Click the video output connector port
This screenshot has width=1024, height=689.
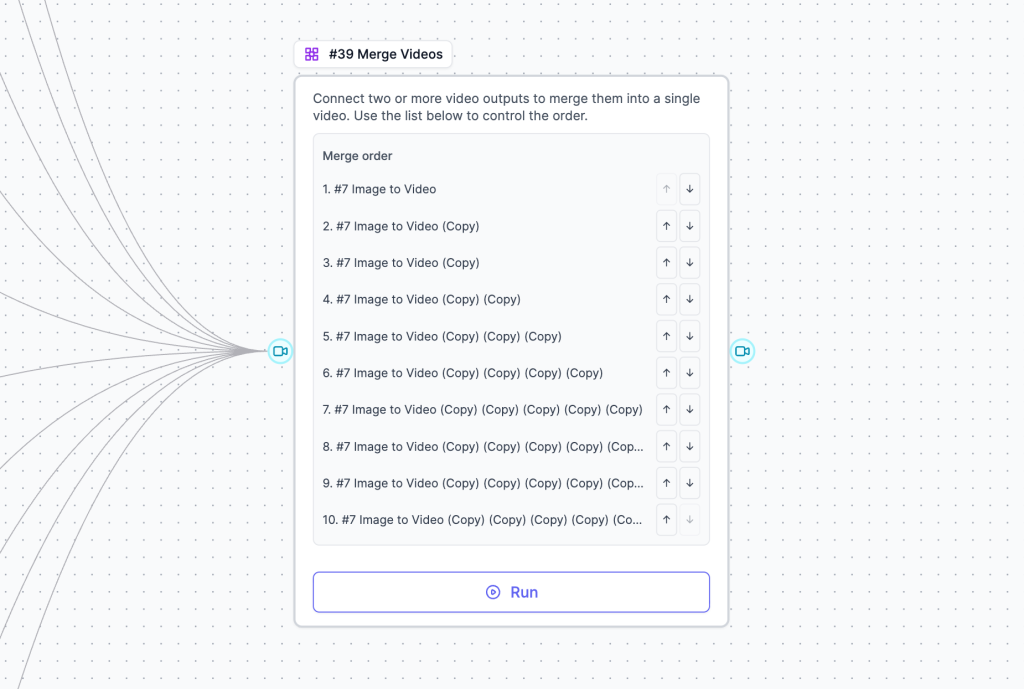(x=742, y=351)
